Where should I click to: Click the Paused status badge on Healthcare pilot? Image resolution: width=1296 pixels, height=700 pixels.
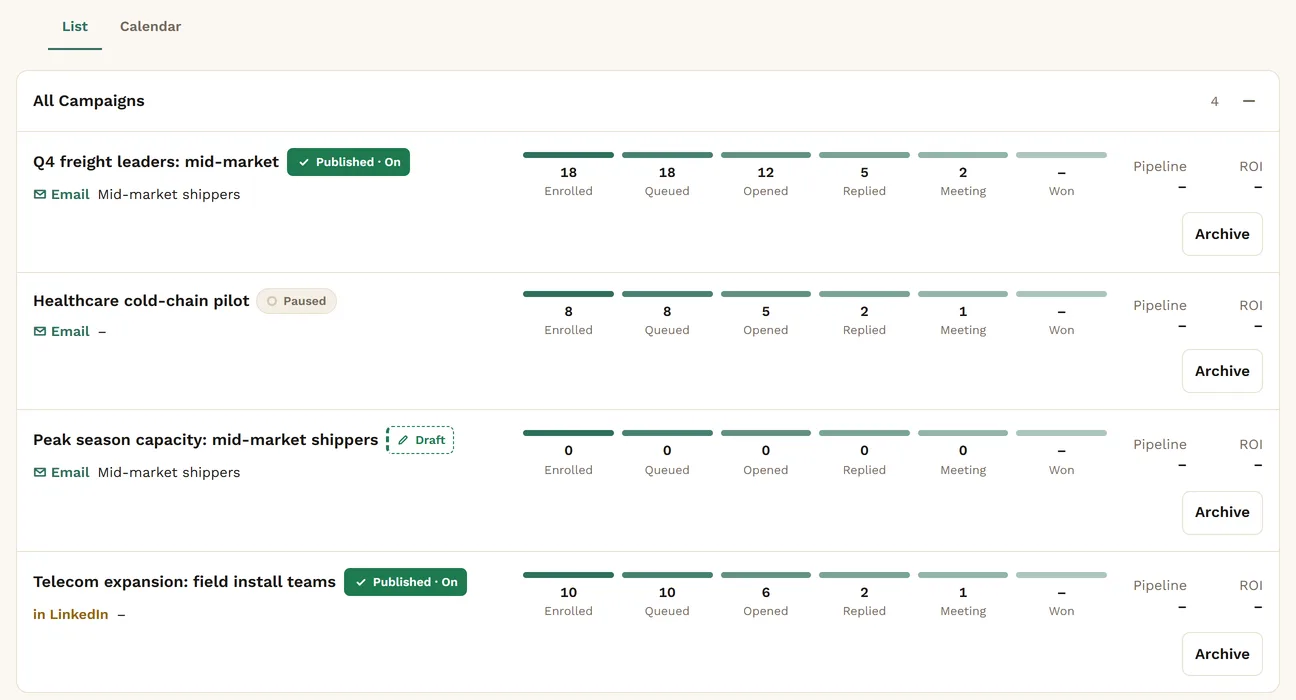(x=296, y=301)
